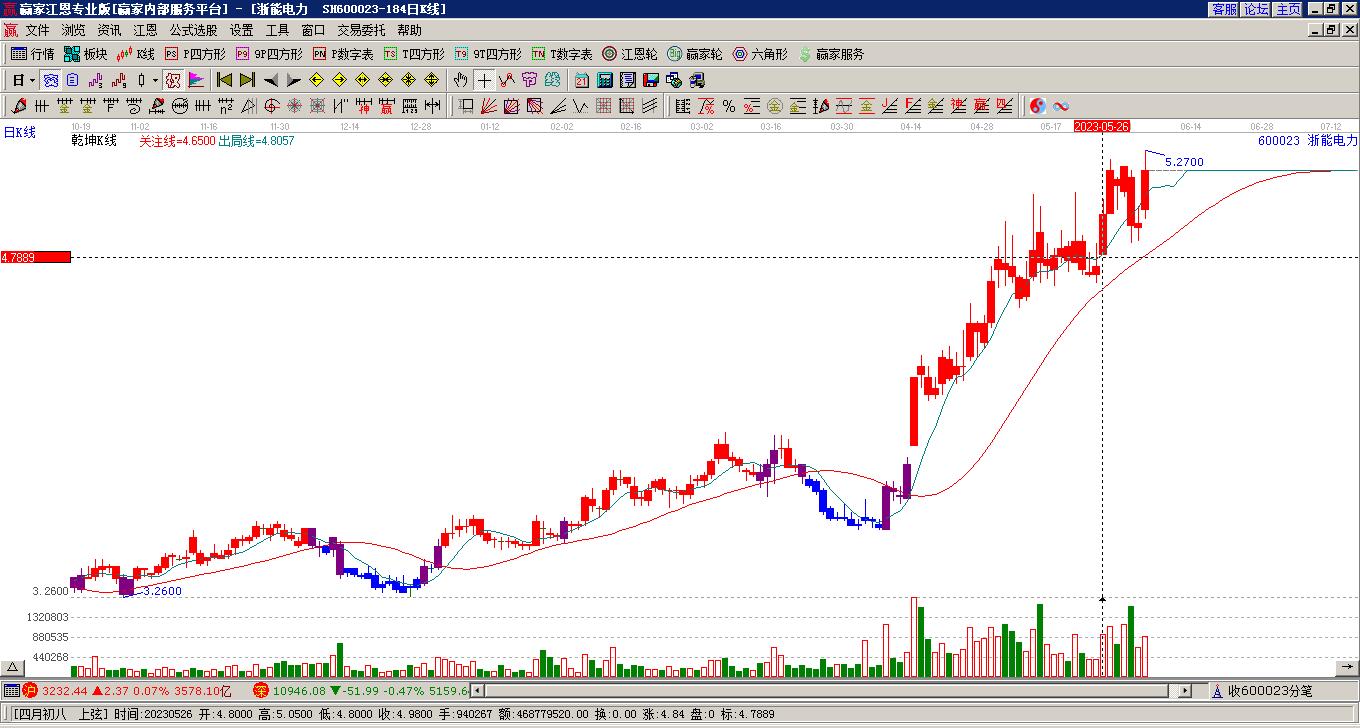Open the 设置 menu

241,31
